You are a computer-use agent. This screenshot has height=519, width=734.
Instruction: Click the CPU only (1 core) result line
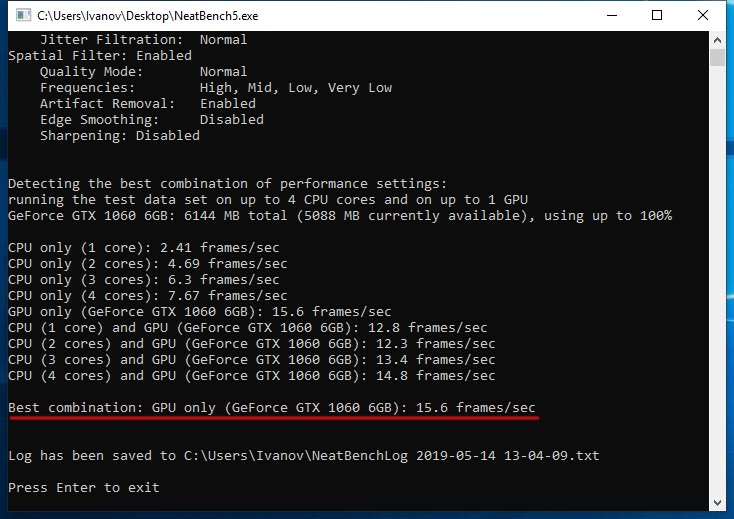tap(144, 248)
